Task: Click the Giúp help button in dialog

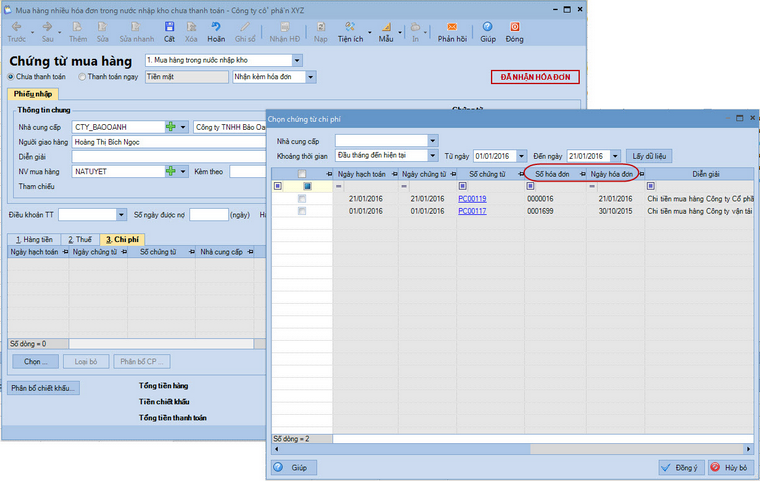Action: 294,467
